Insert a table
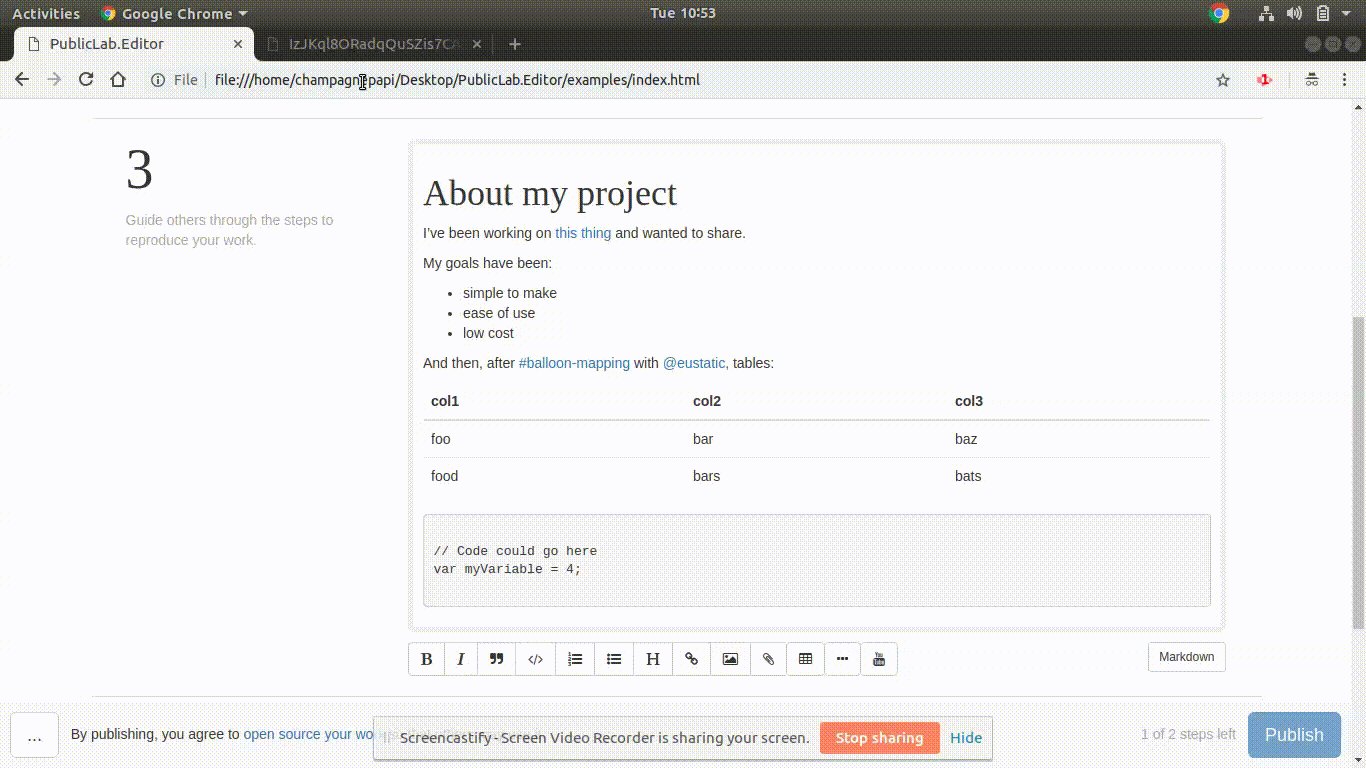The height and width of the screenshot is (768, 1366). (805, 659)
